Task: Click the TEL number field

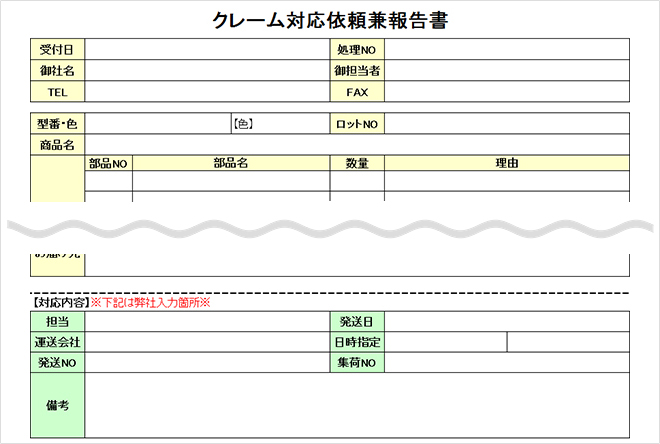Action: (207, 92)
